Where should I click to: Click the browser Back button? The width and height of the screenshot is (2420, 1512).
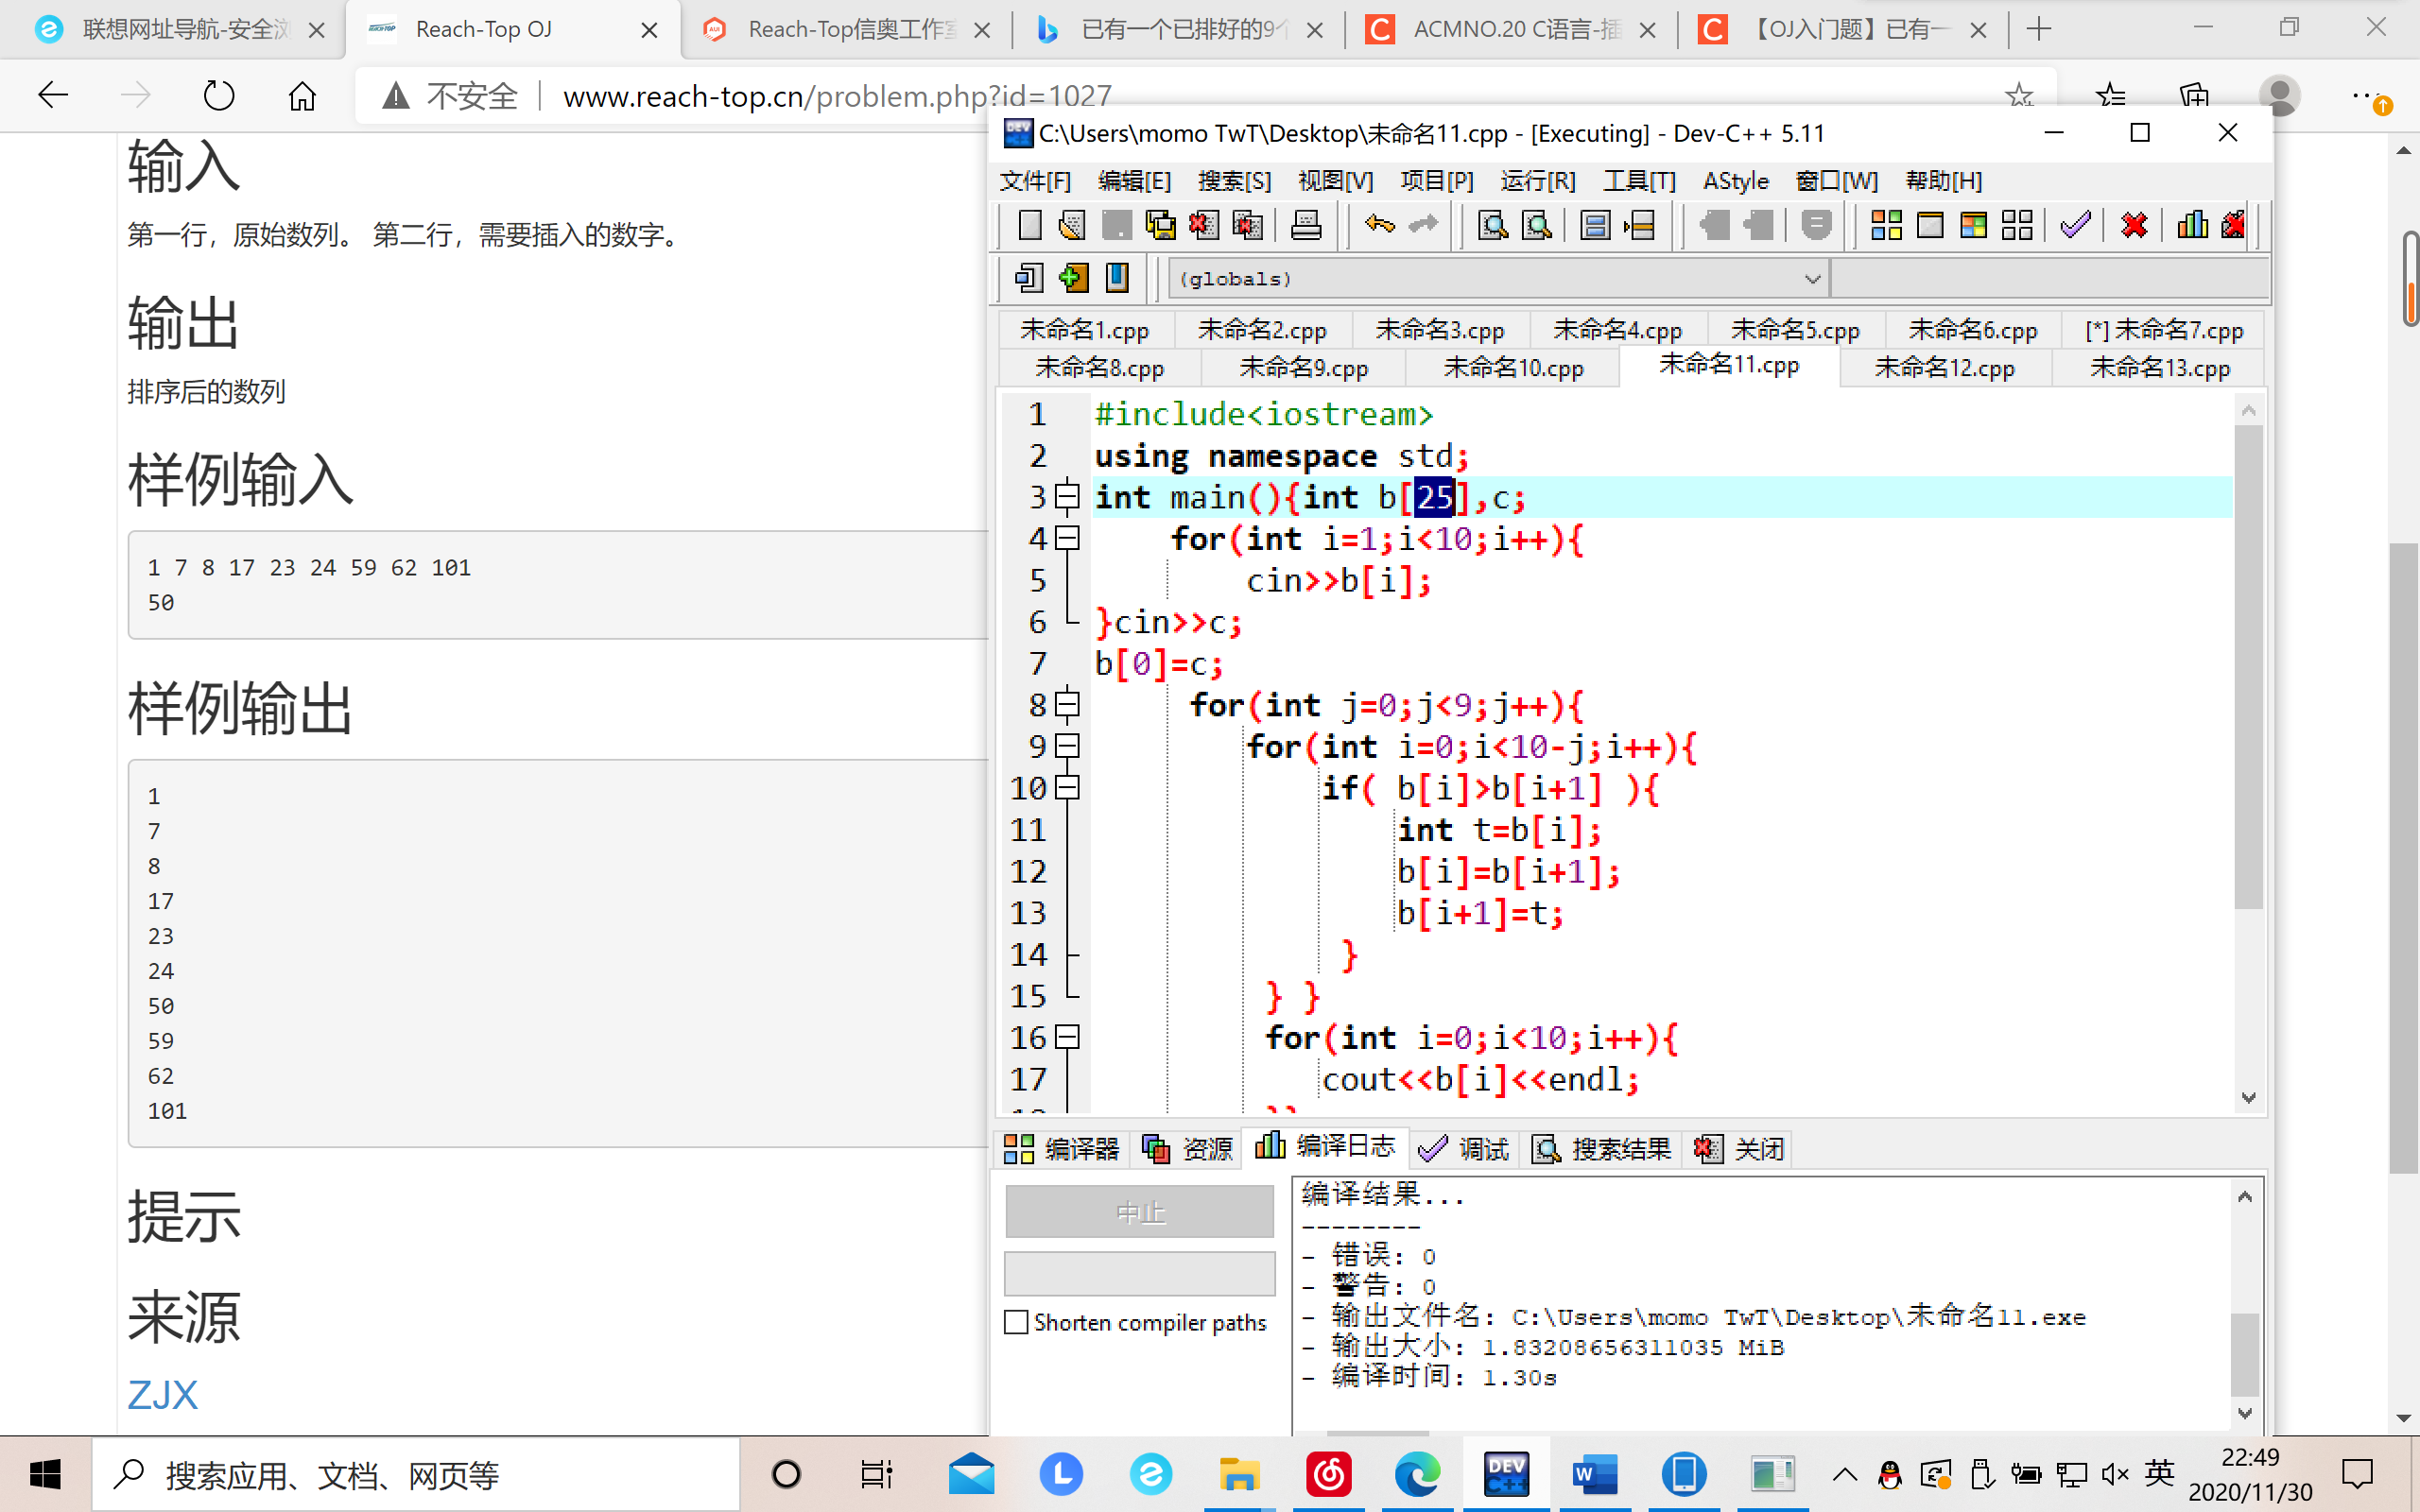pos(52,96)
